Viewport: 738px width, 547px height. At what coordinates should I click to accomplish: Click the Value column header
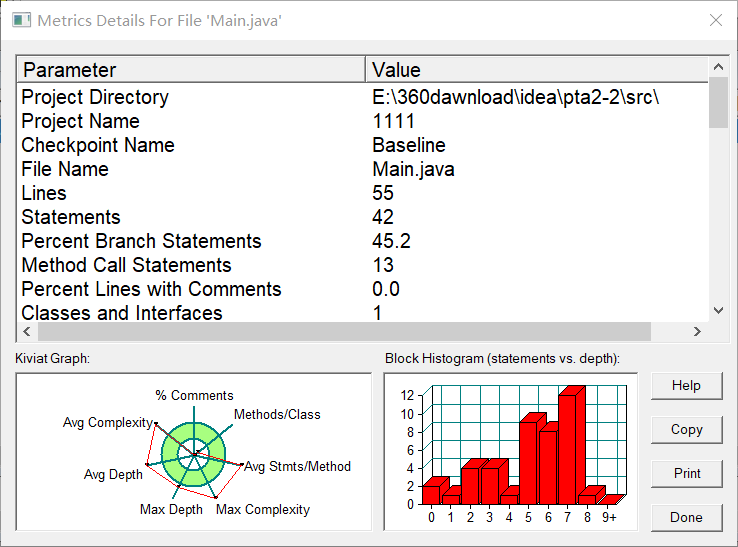tap(537, 70)
